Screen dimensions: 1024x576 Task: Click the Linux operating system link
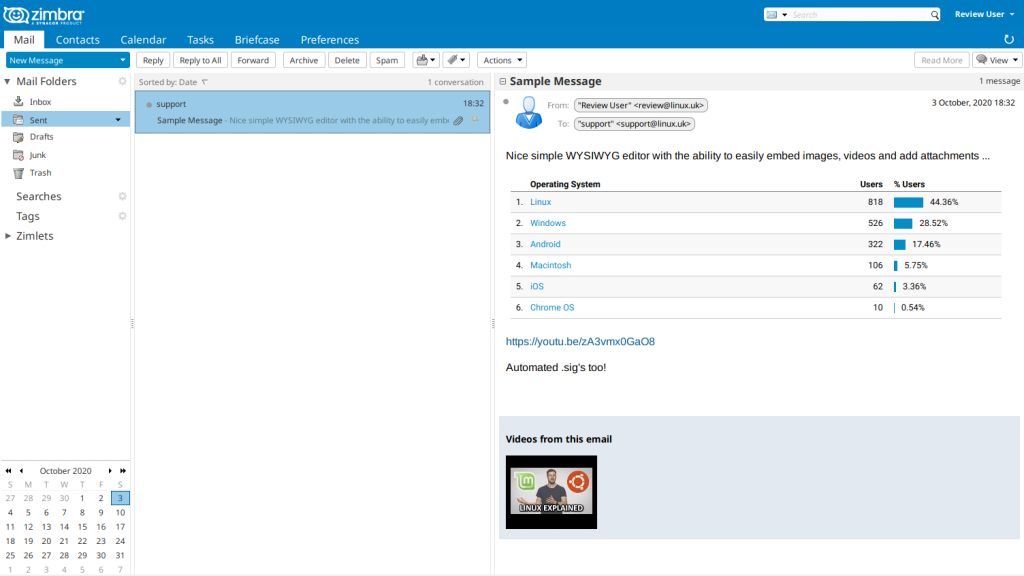tap(541, 202)
